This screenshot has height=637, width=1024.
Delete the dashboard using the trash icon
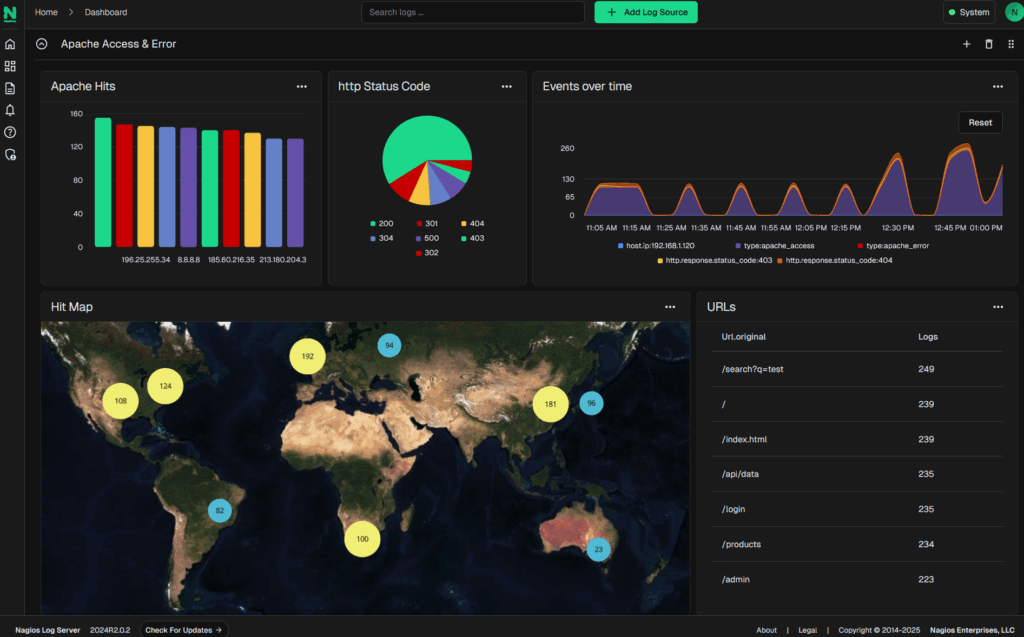tap(987, 44)
